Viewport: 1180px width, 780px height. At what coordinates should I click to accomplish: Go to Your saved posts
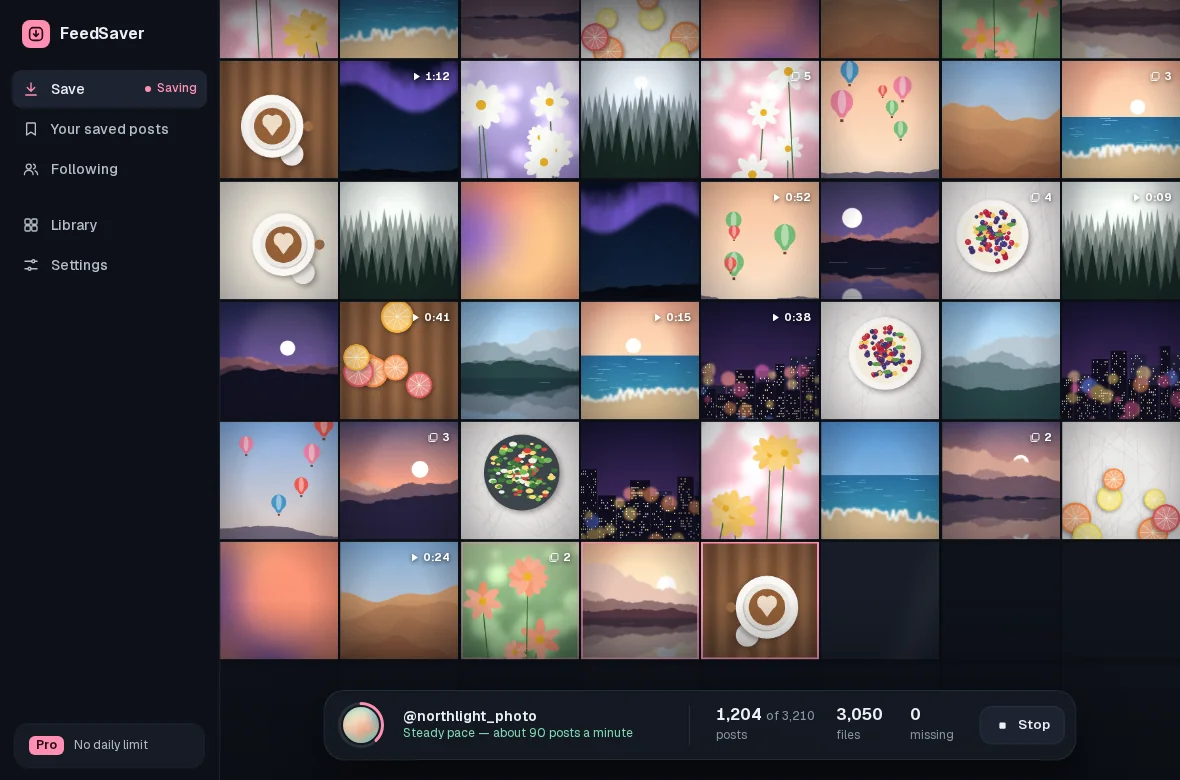(109, 129)
